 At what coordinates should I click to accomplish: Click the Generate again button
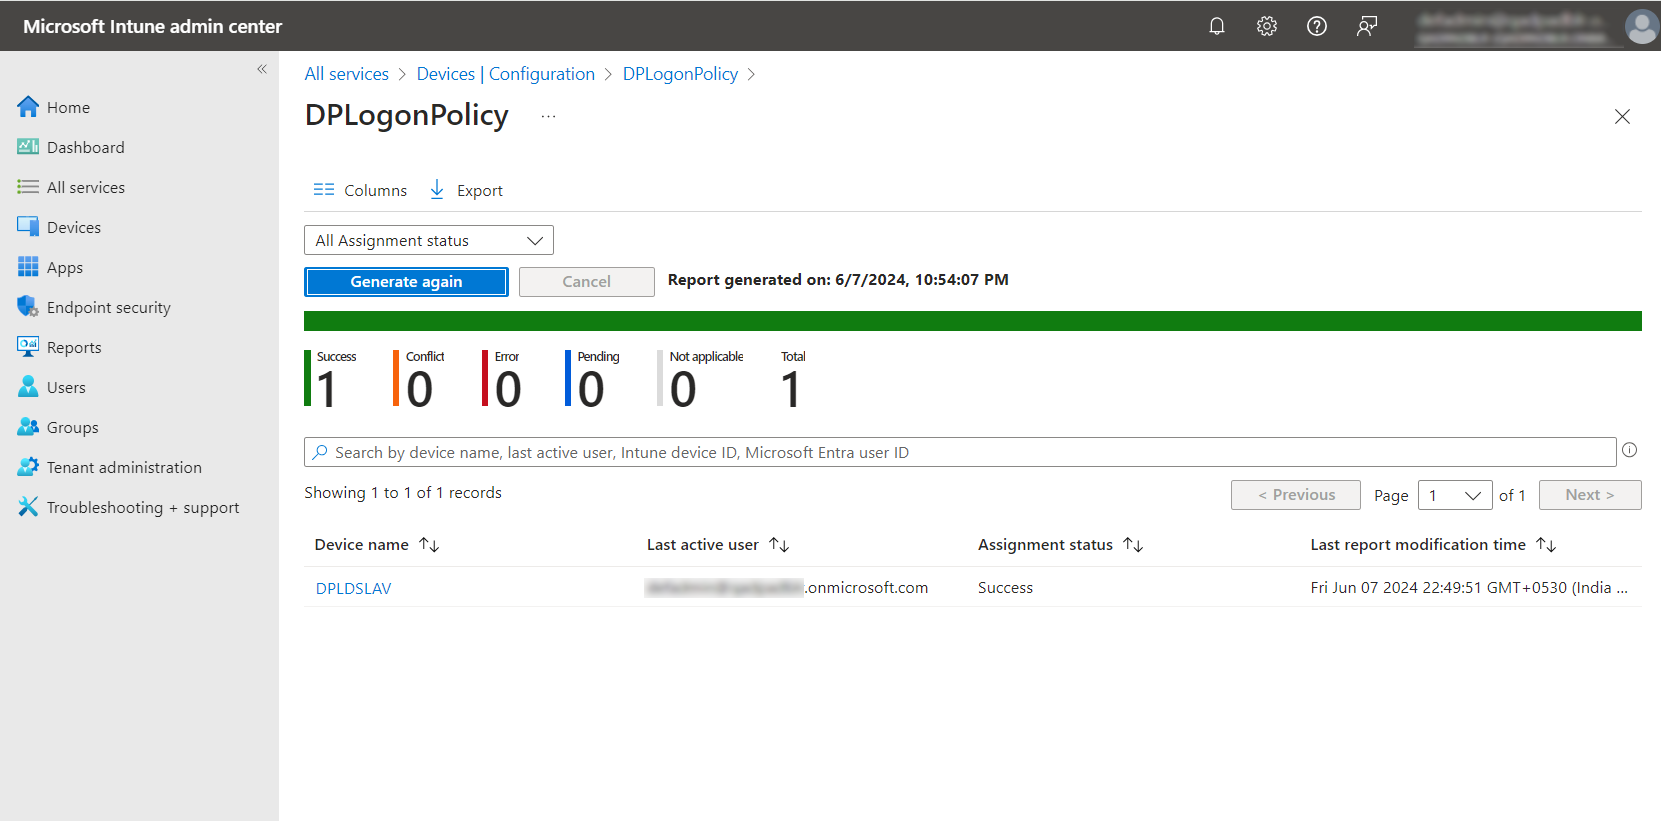point(406,282)
